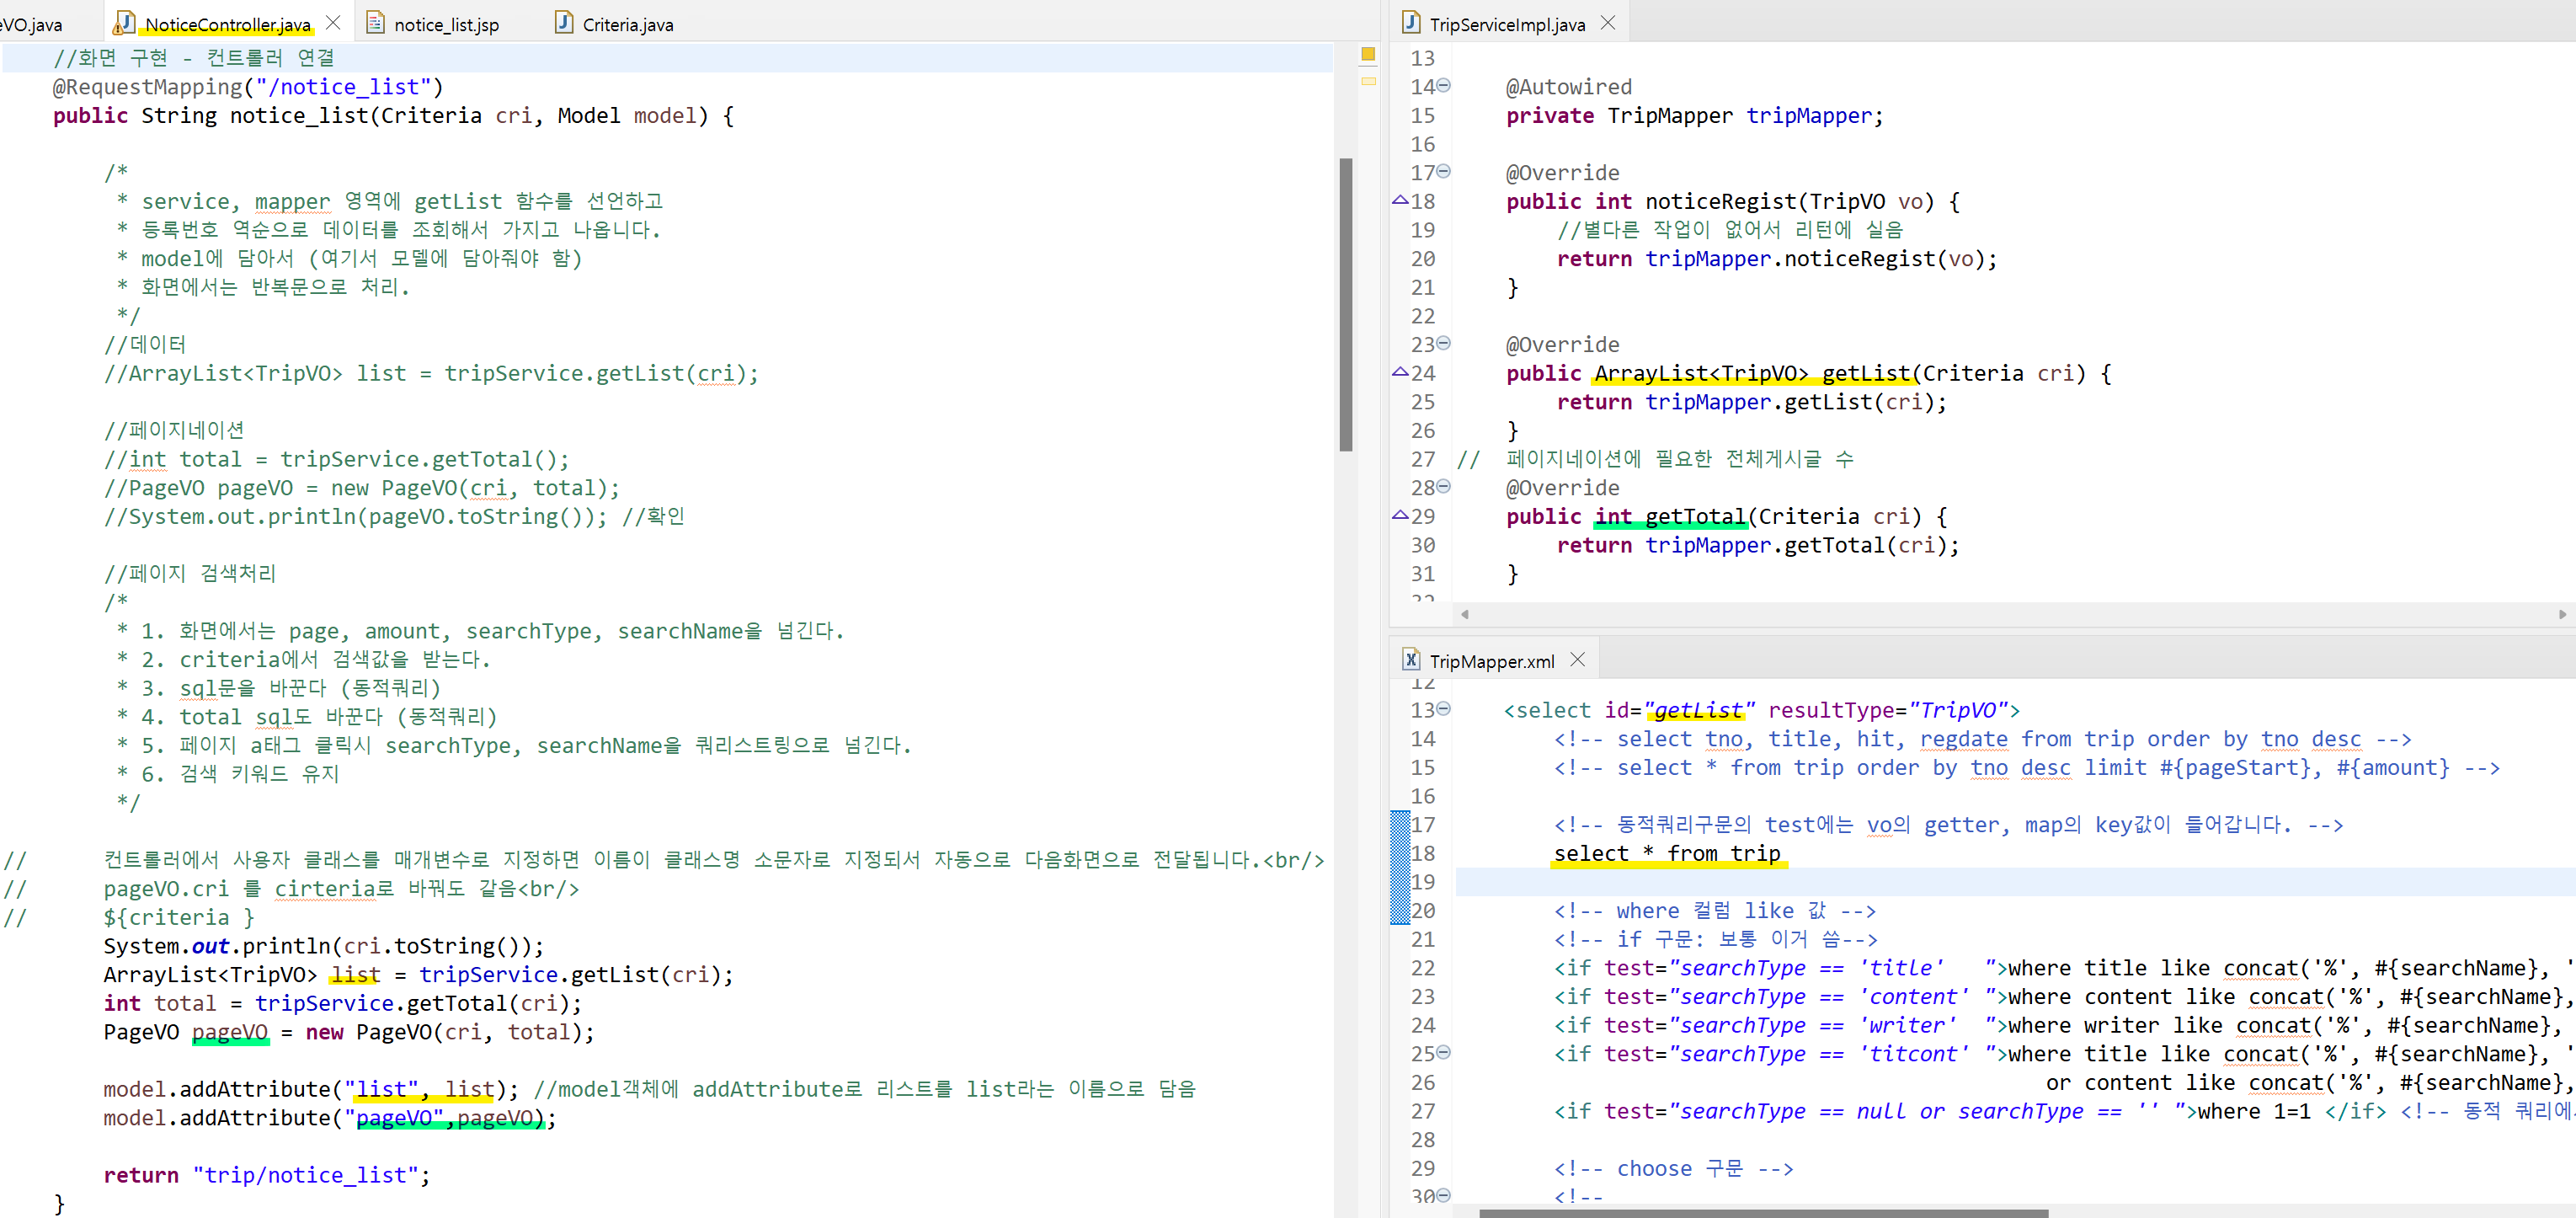
Task: Click the override indicator on line 18
Action: point(1400,201)
